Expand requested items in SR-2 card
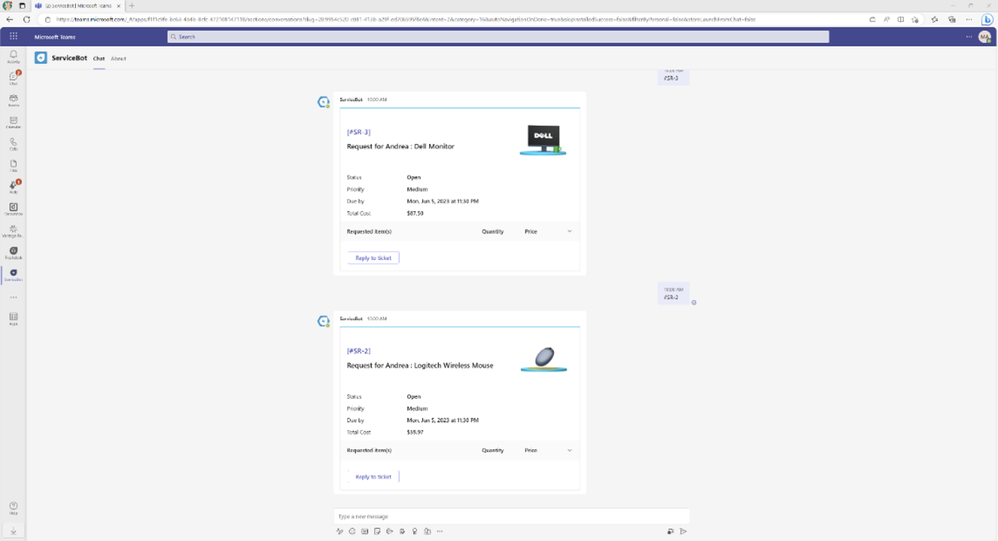 (x=570, y=450)
